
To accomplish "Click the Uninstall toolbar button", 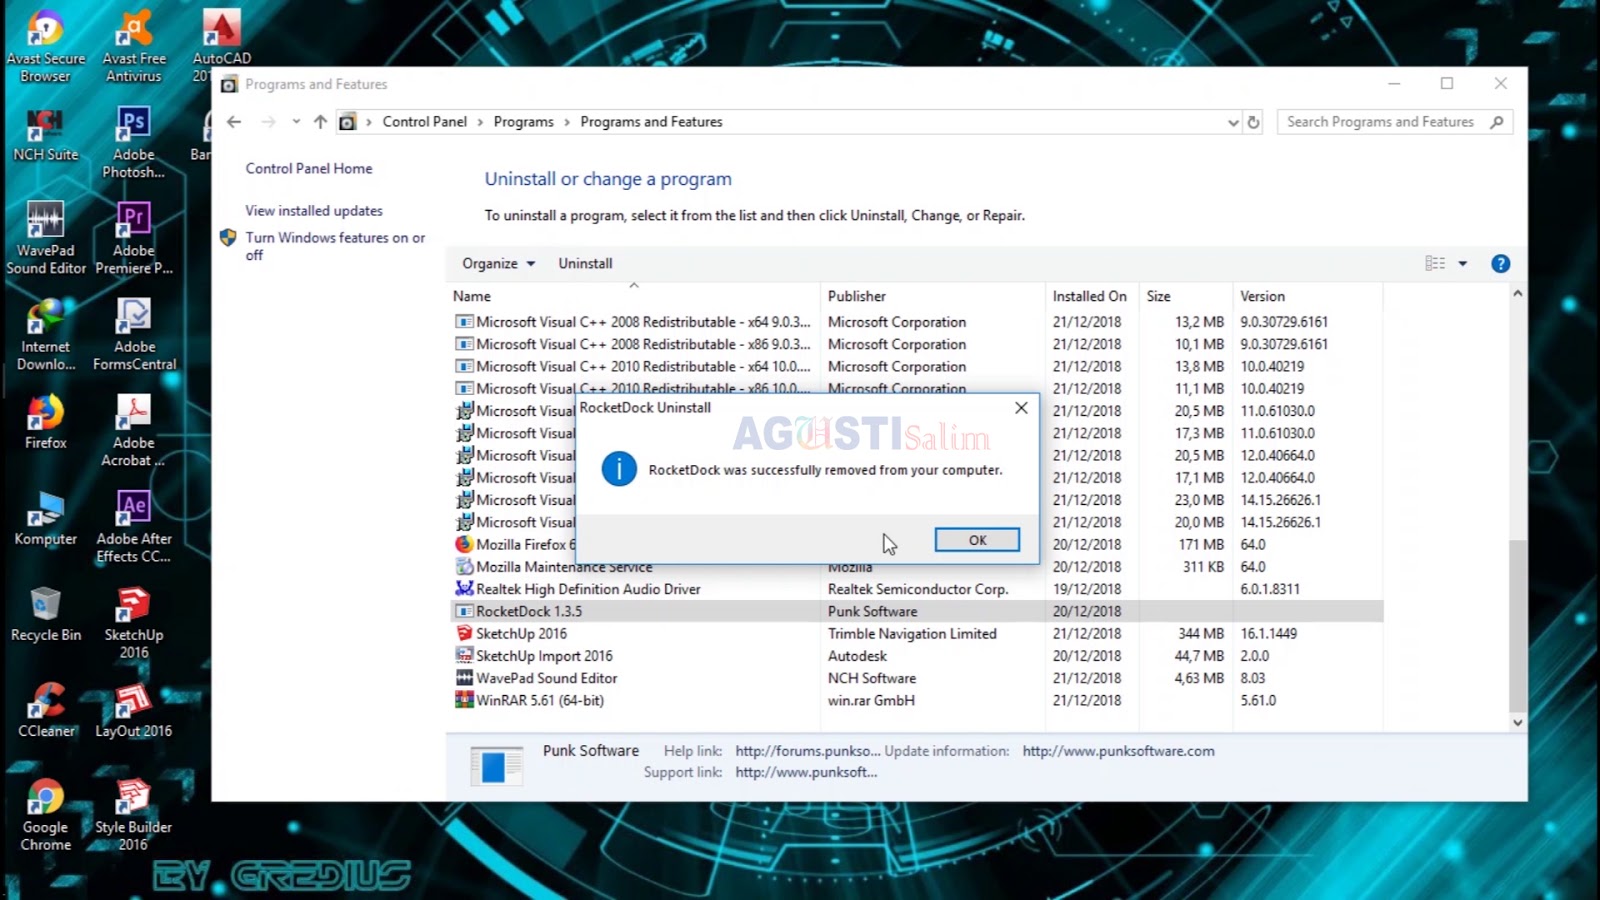I will point(585,264).
